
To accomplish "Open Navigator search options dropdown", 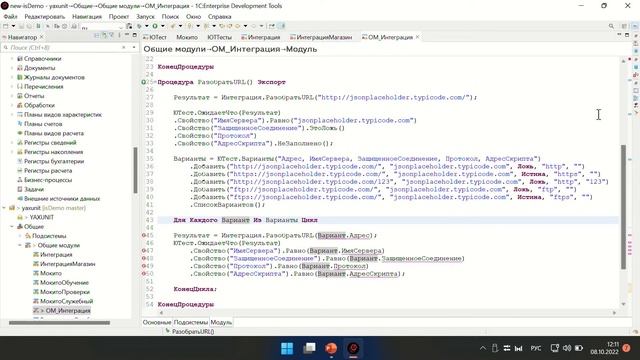I will coord(133,47).
